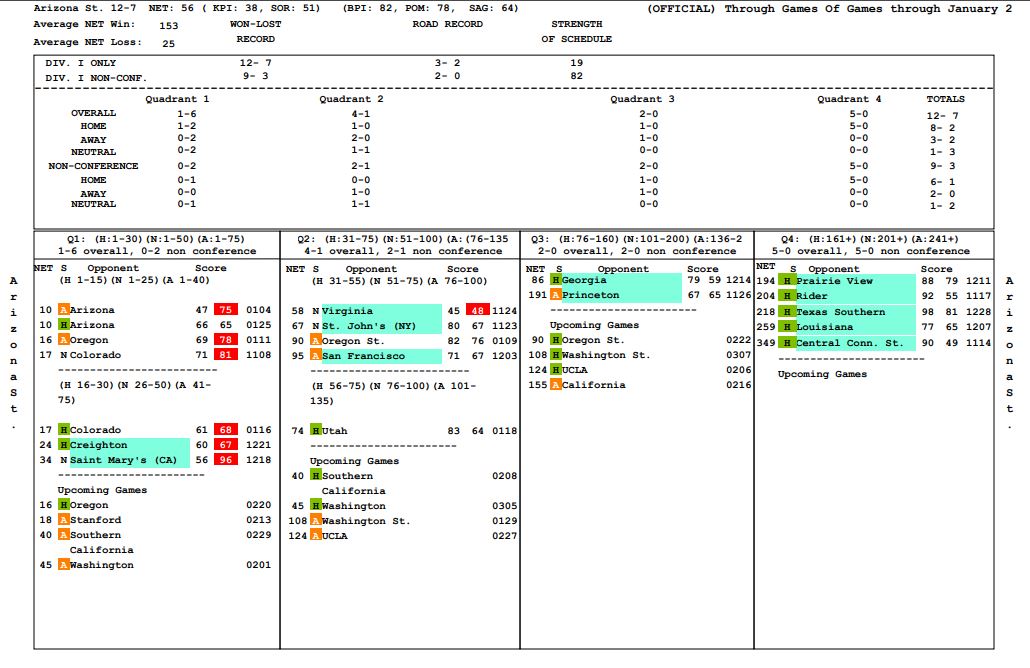The width and height of the screenshot is (1030, 668).
Task: Click the TOTALS column heading
Action: pyautogui.click(x=945, y=100)
